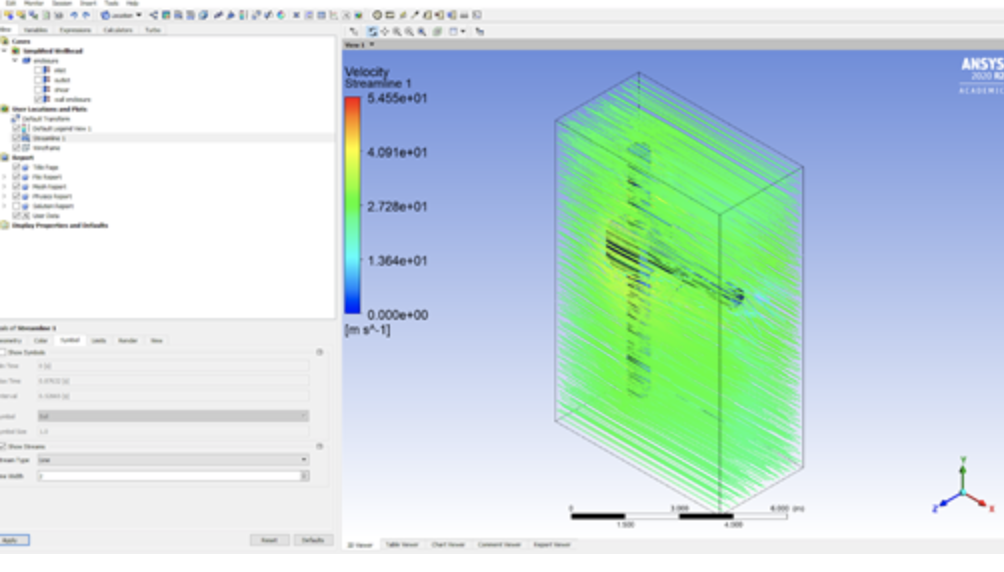Screen dimensions: 1004x572
Task: Click the Animation toolbar icon
Action: [389, 15]
